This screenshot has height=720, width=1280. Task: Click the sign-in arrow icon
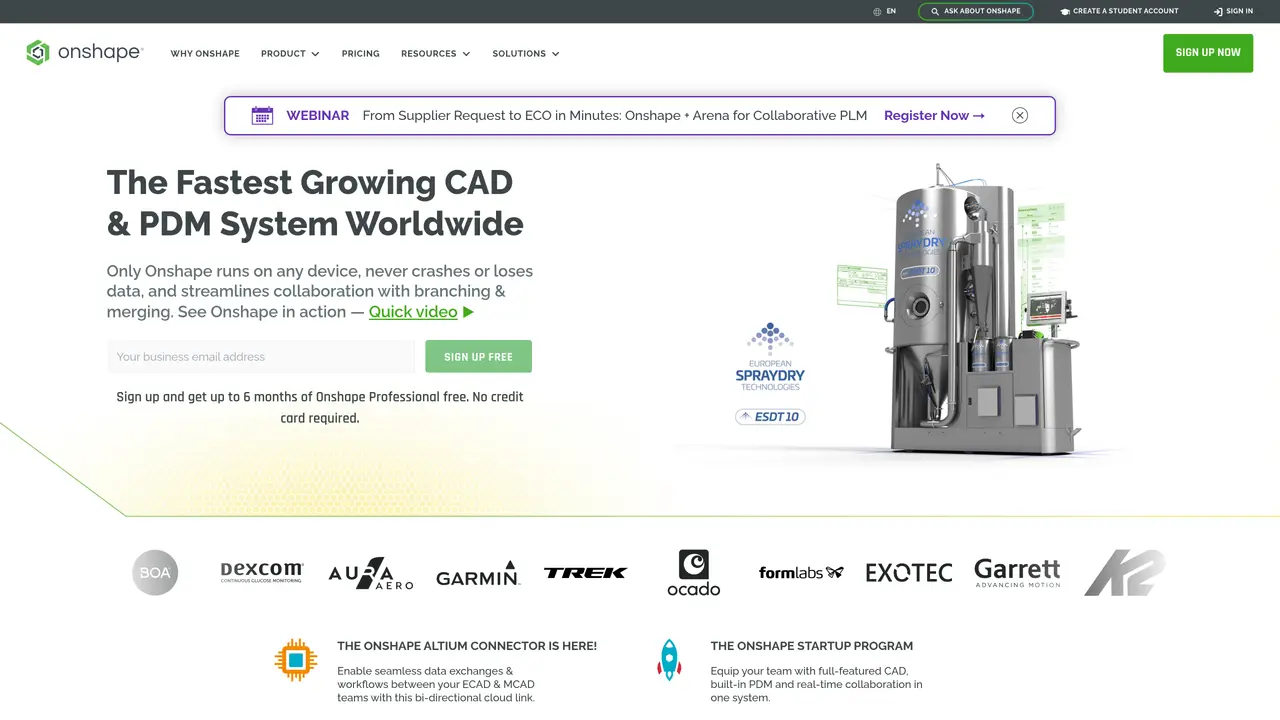coord(1218,11)
